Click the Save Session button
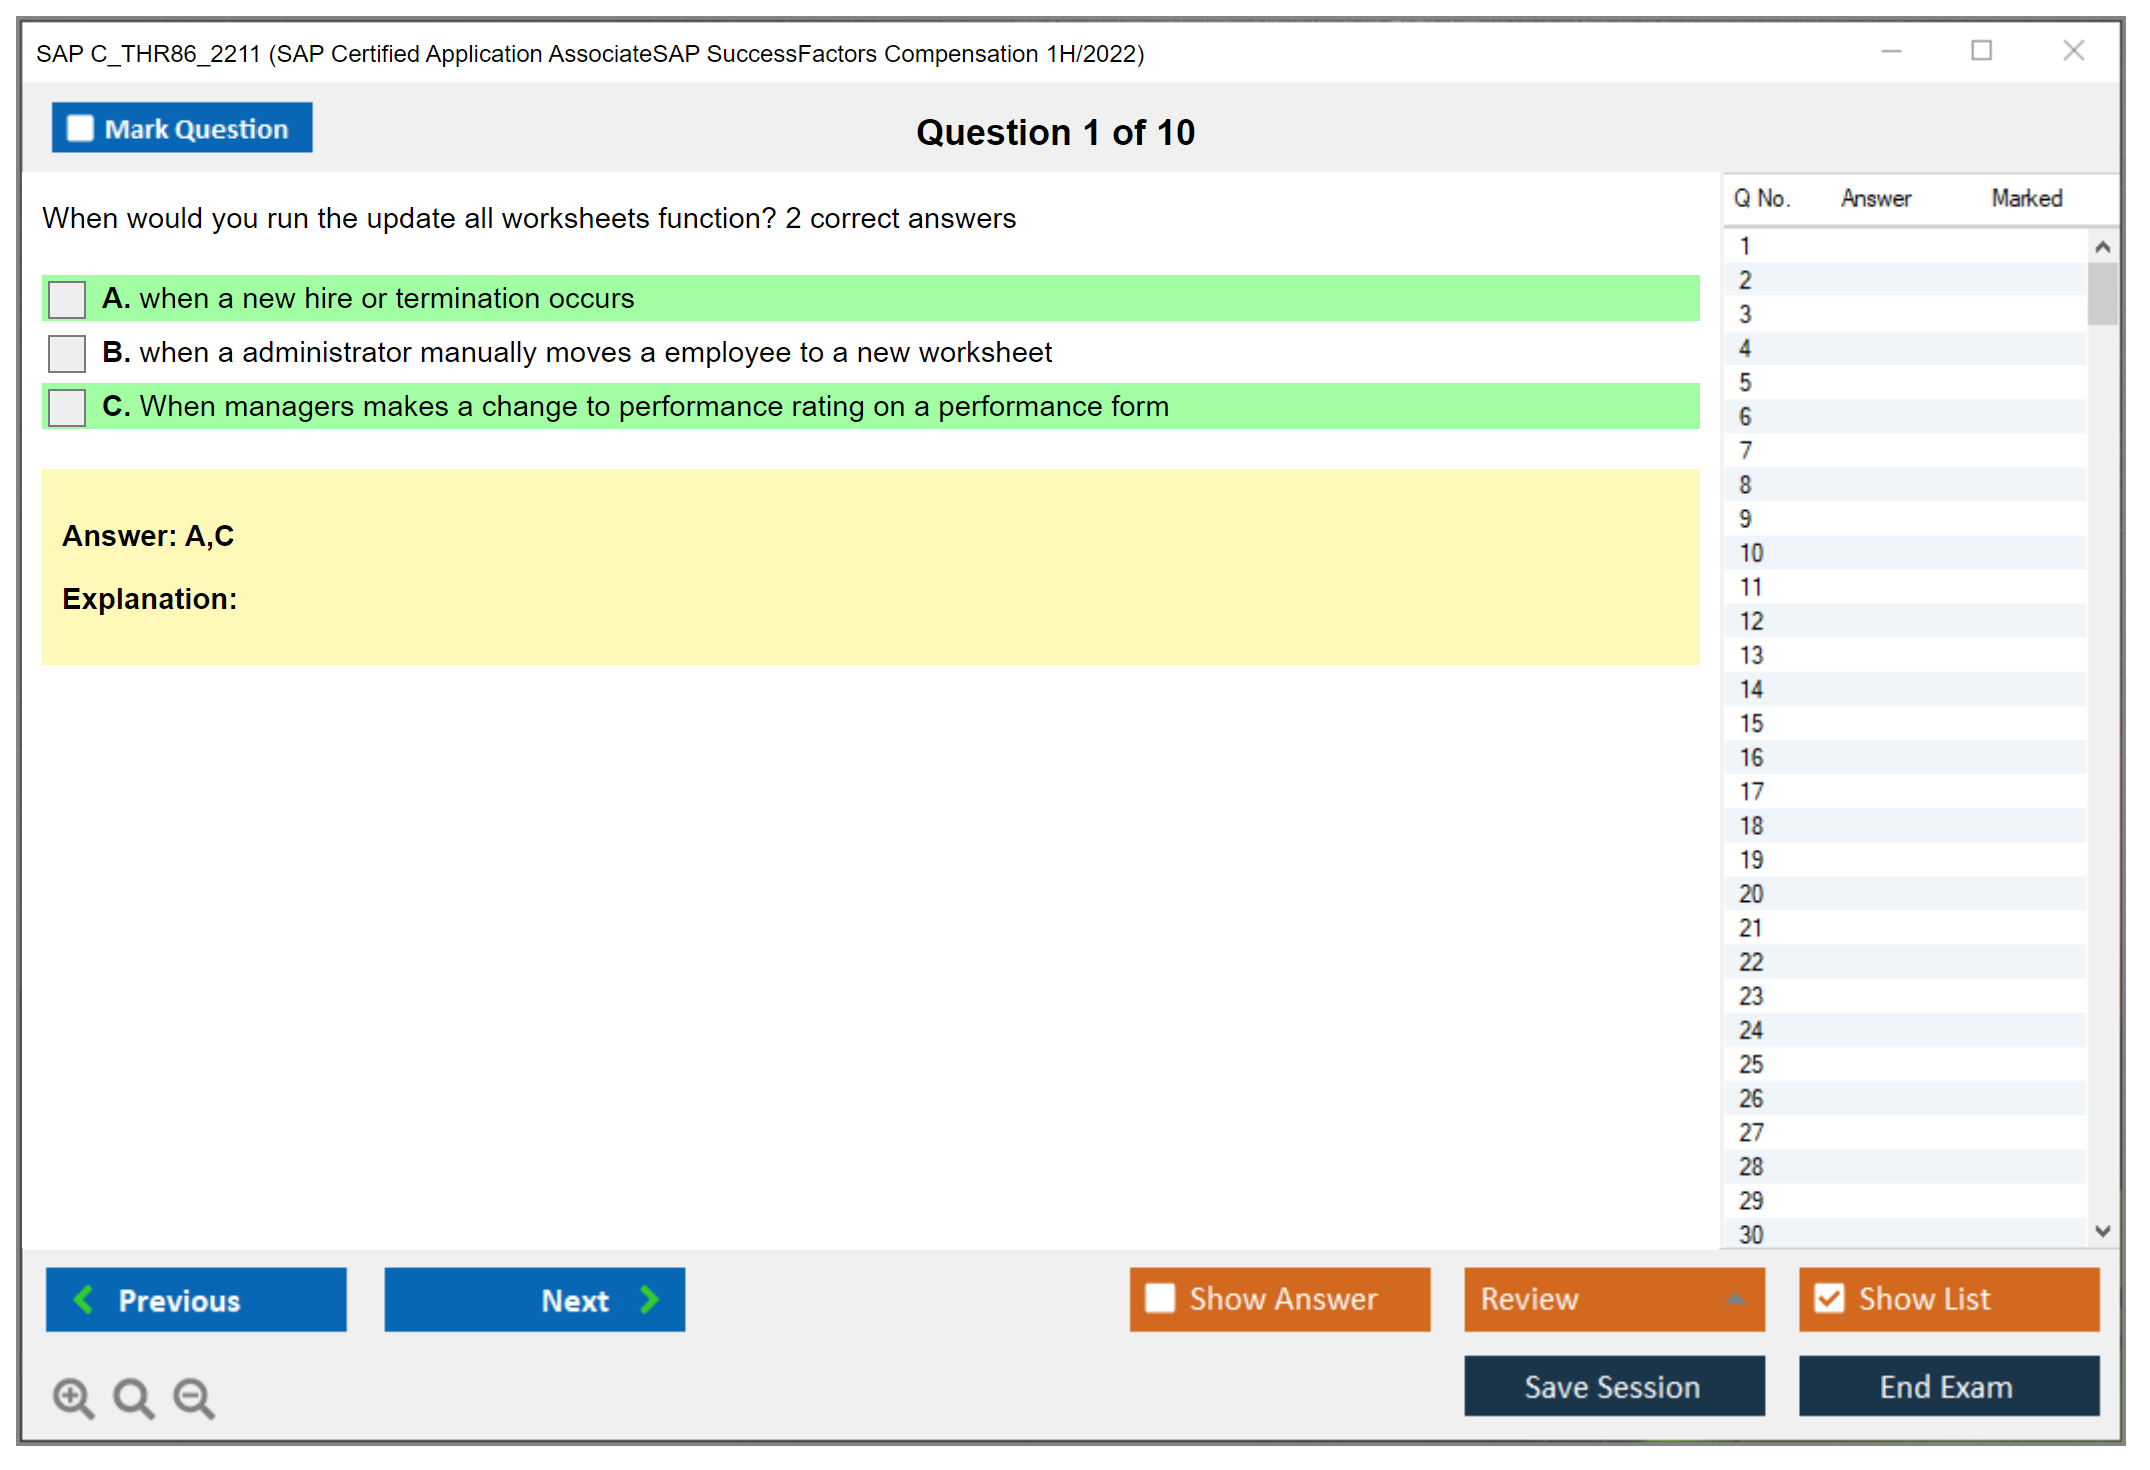Screen dimensions: 2150x1470 click(x=1613, y=1386)
